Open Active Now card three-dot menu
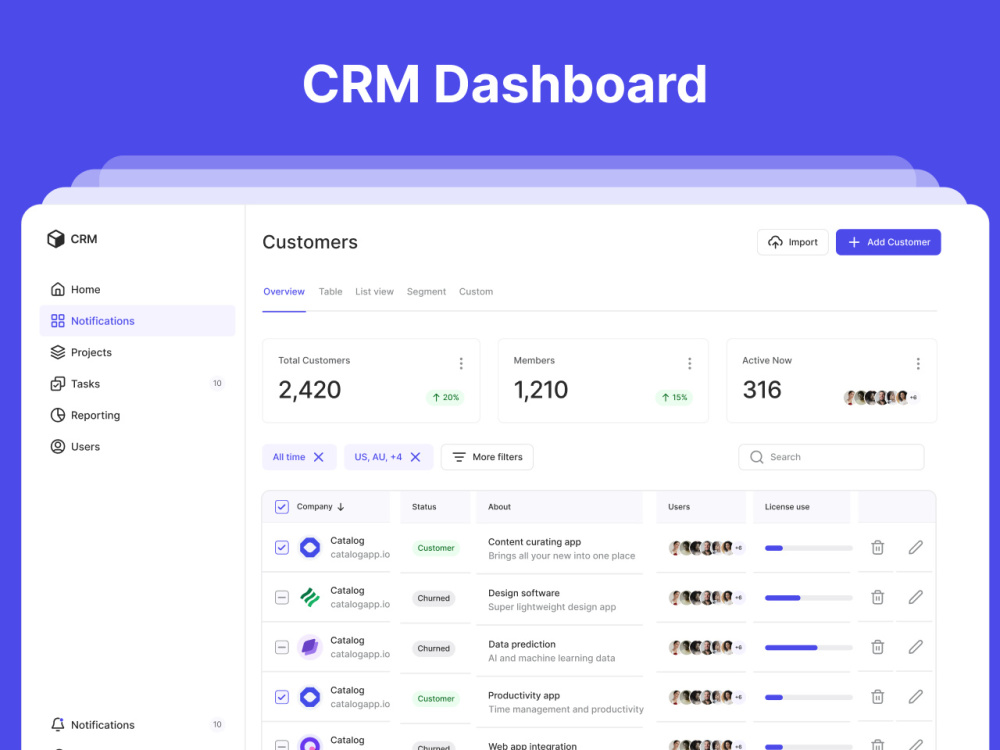 click(918, 364)
